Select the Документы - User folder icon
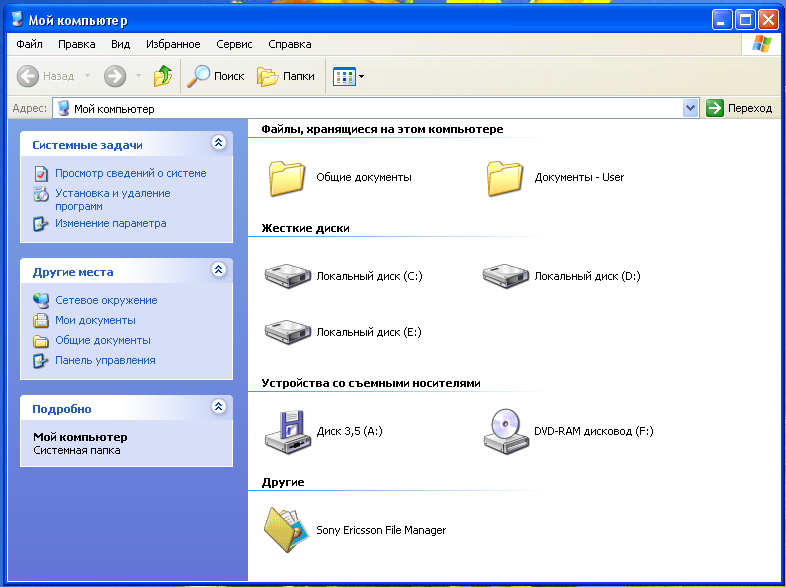Viewport: 786px width, 587px height. [505, 178]
